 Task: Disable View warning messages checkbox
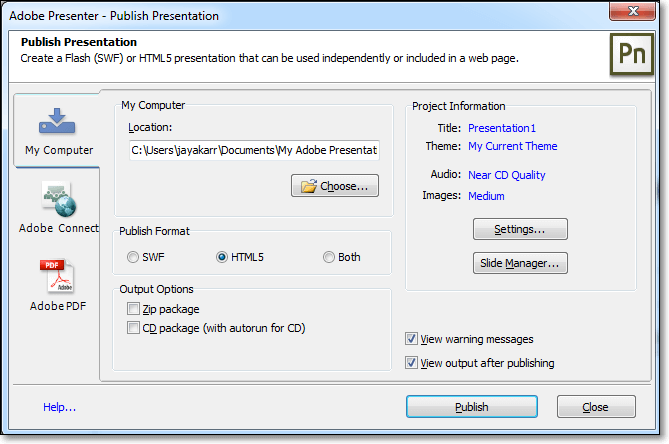point(412,339)
